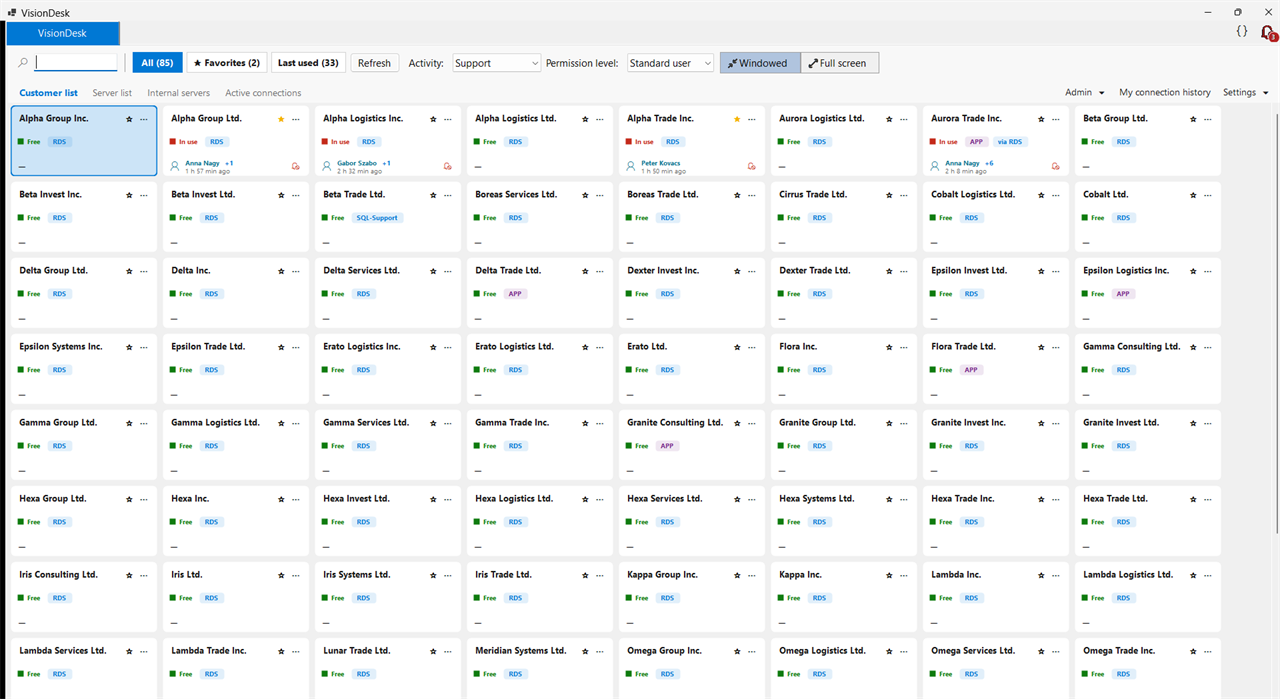Select Full screen connection mode
The image size is (1280, 699).
click(x=839, y=63)
